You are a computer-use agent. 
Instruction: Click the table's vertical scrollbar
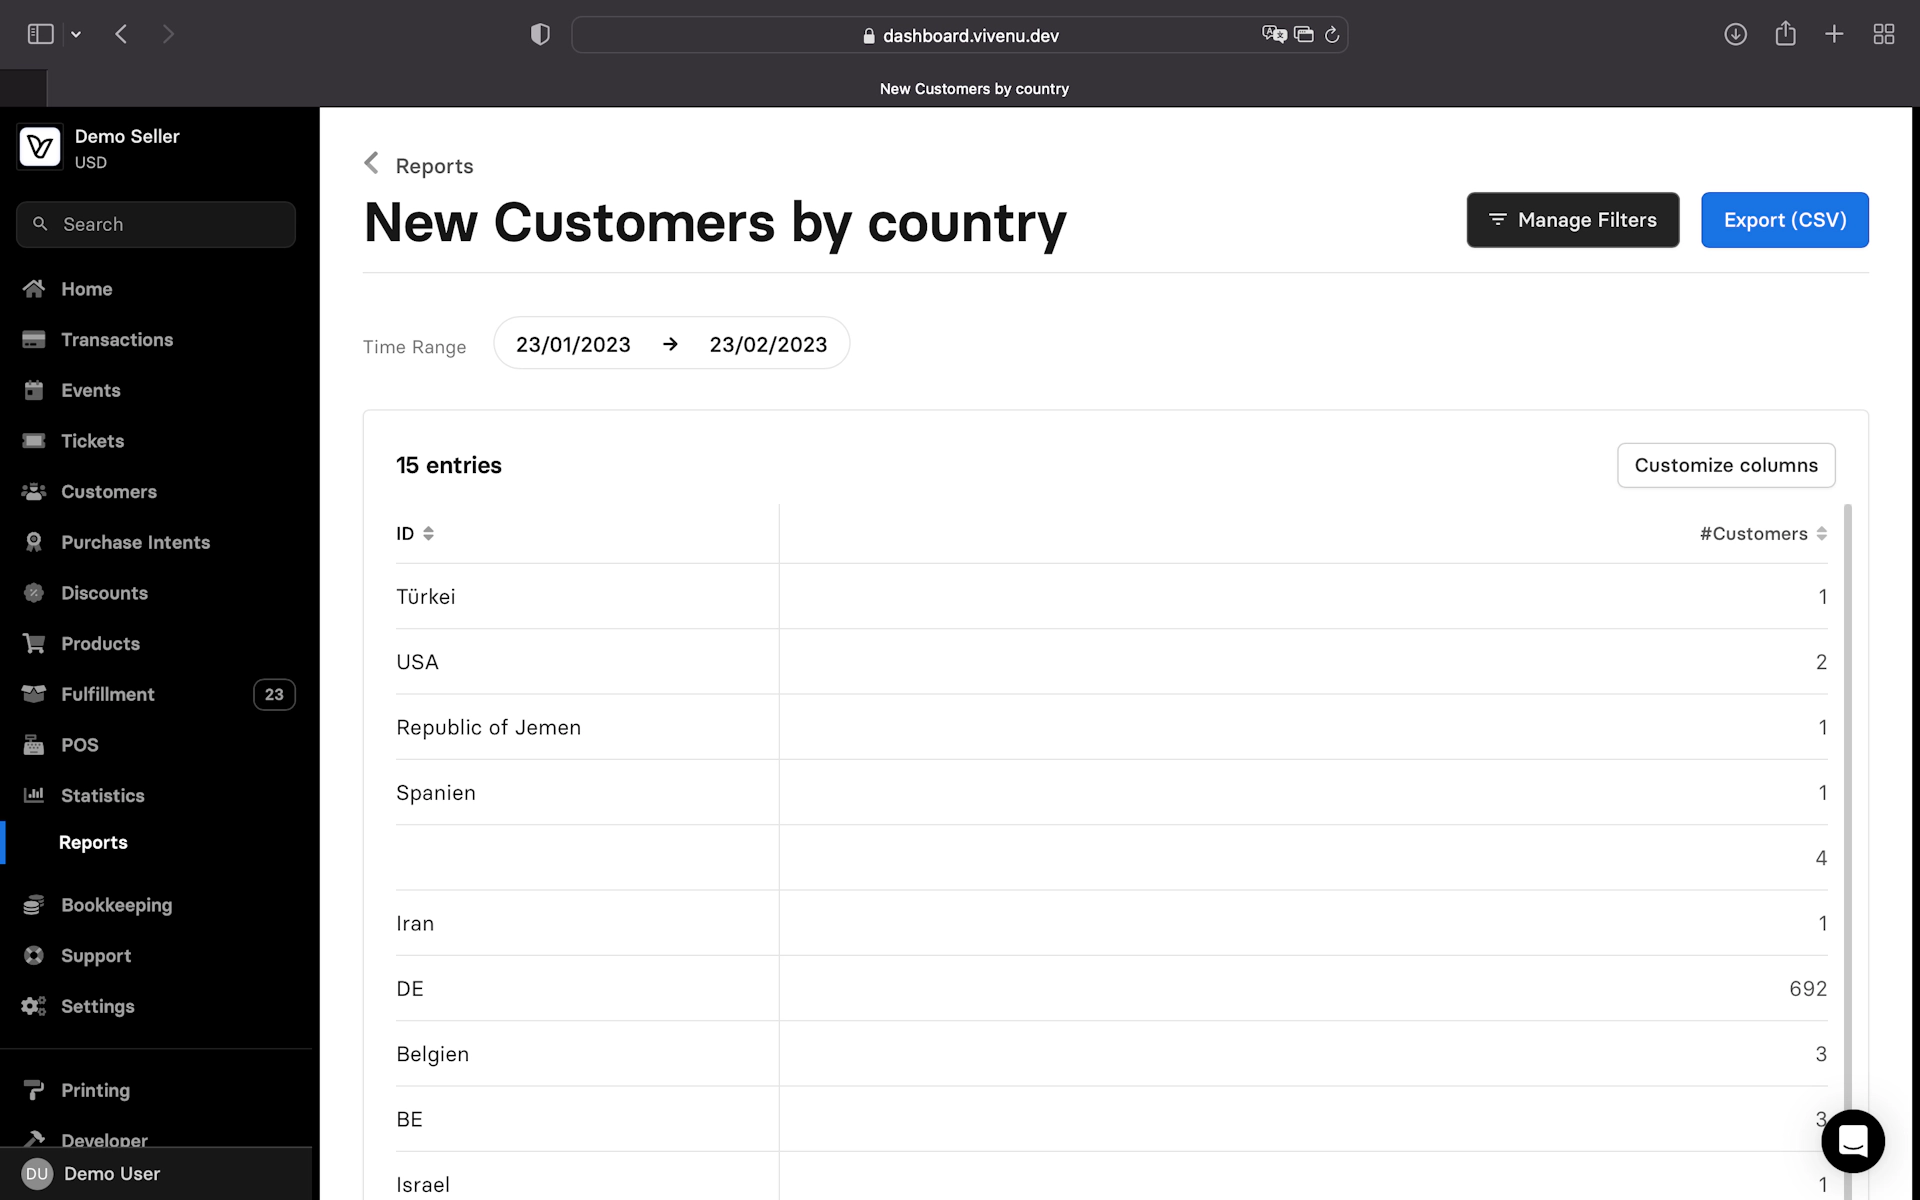[1847, 800]
